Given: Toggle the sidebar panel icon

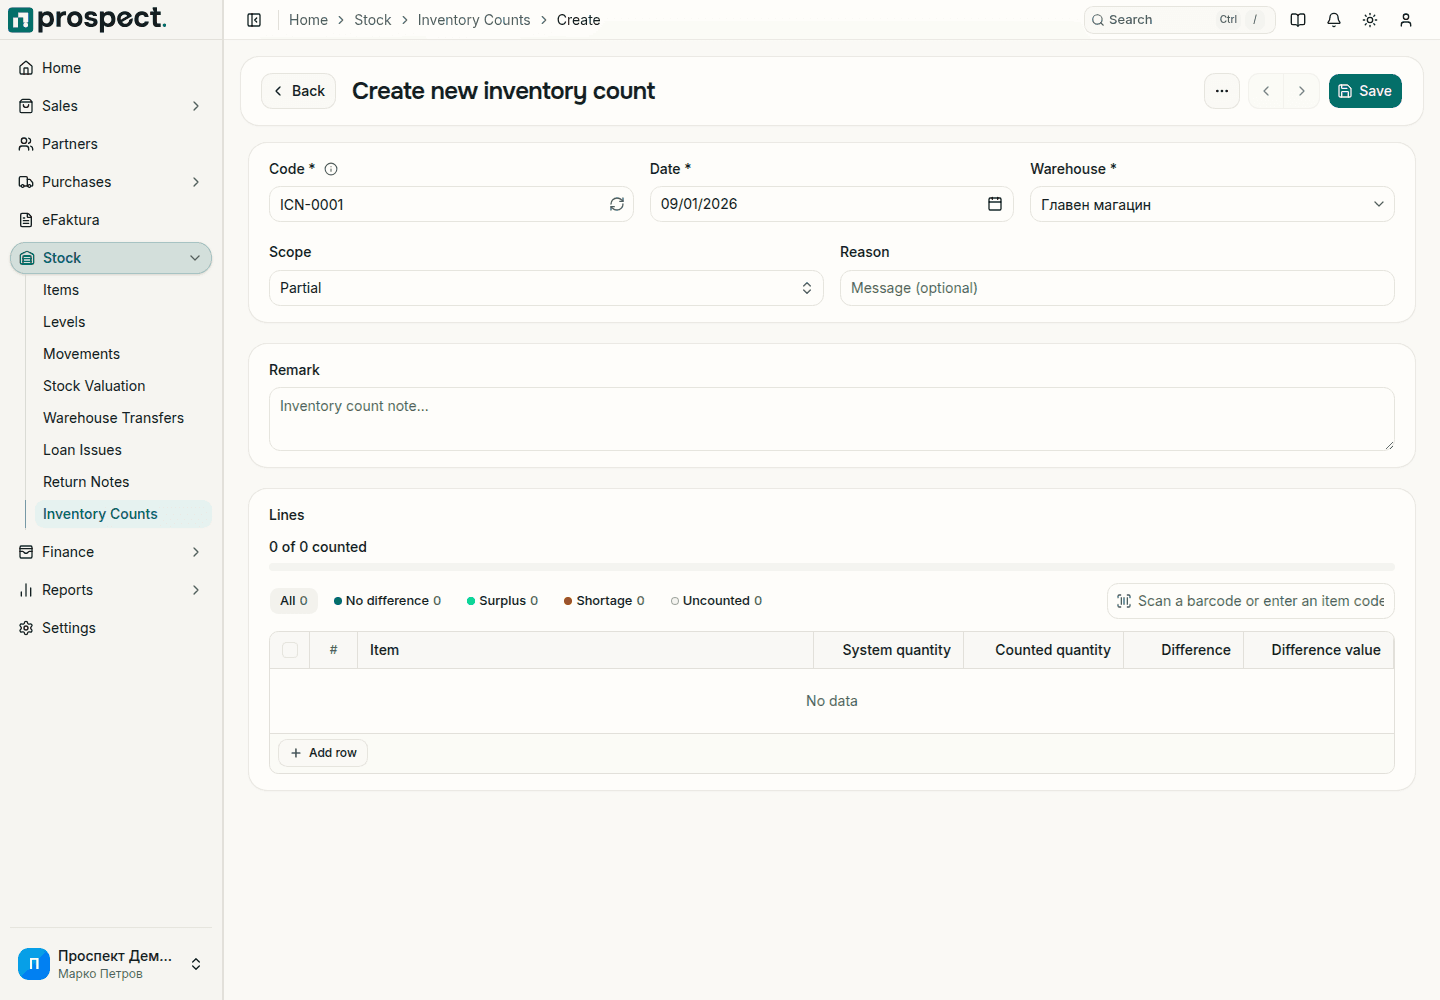Looking at the screenshot, I should (254, 20).
